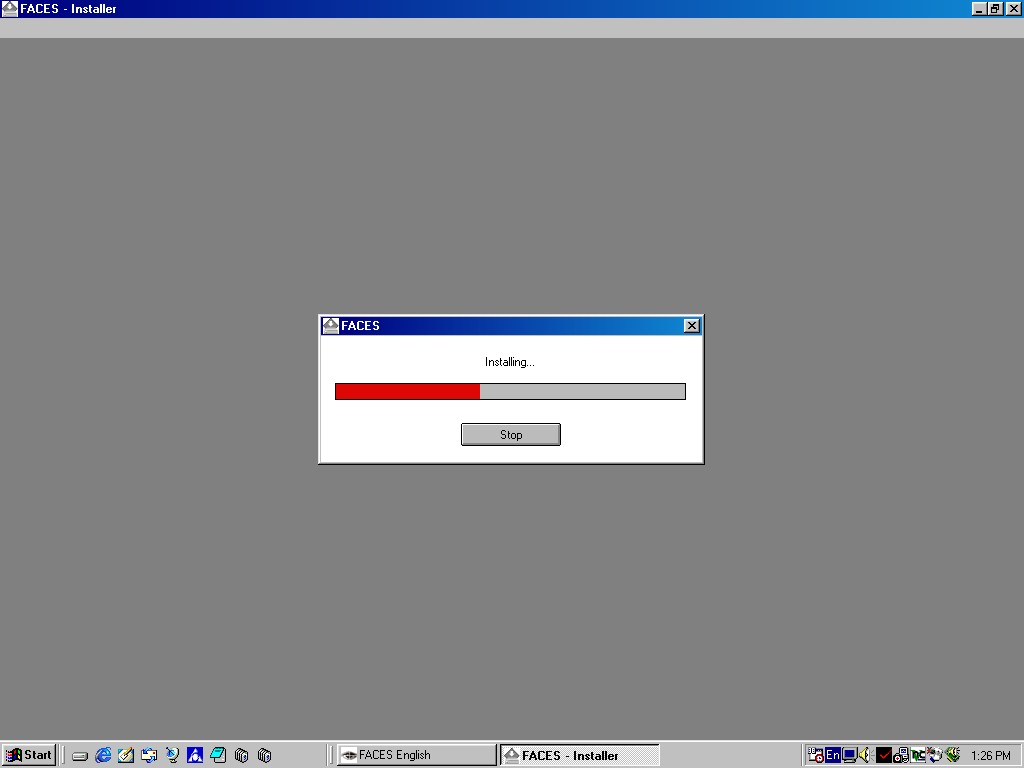Click the FACES icon in the dialog title bar
The image size is (1024, 768).
click(x=330, y=325)
